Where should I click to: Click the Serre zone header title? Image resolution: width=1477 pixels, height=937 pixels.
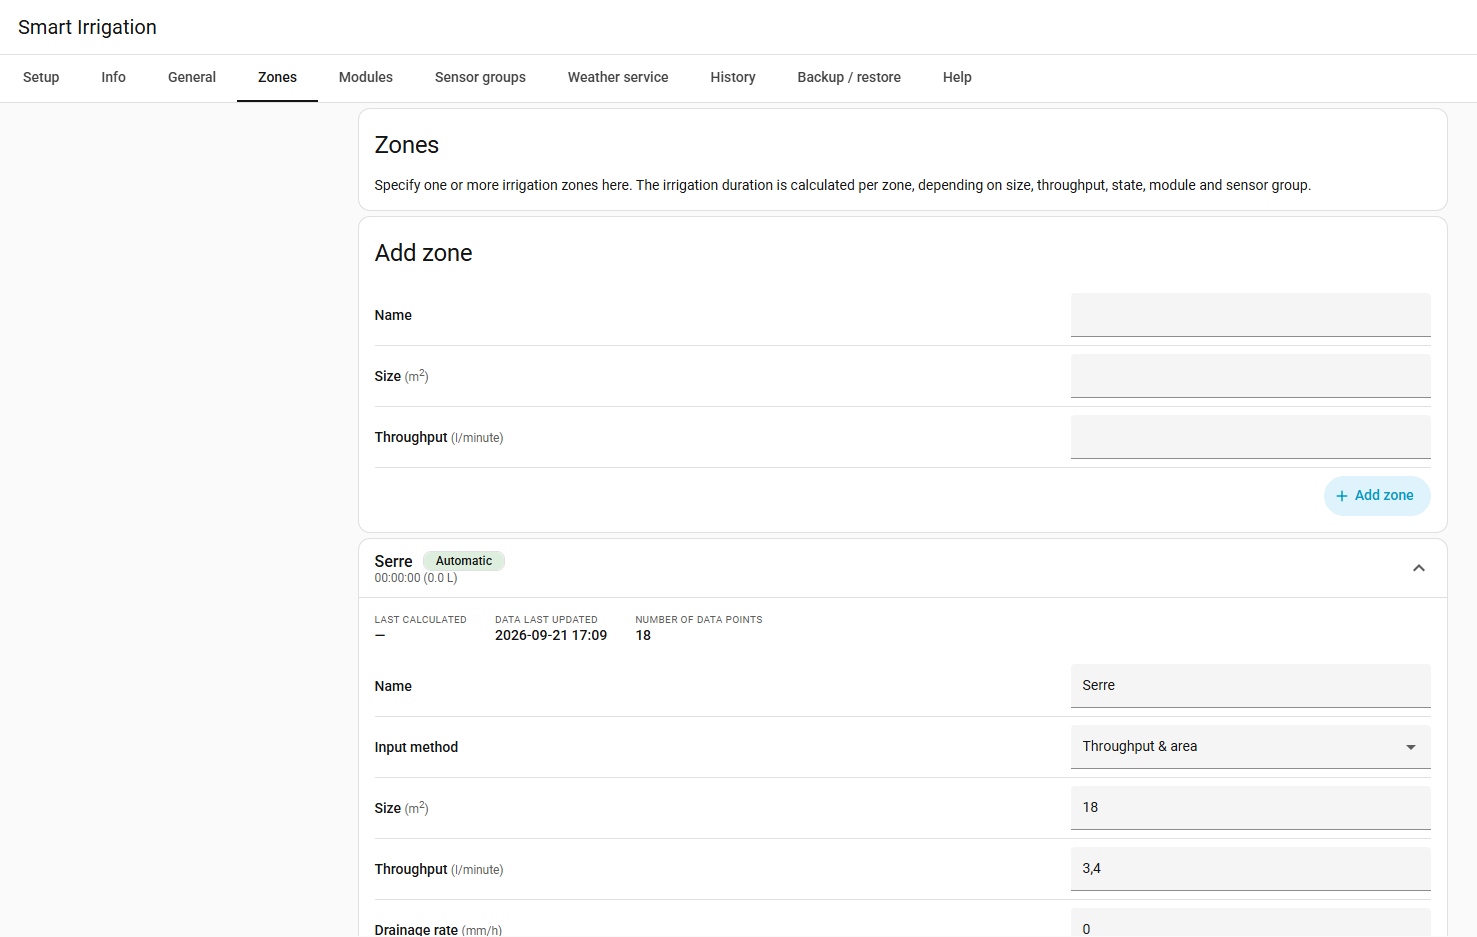click(393, 561)
